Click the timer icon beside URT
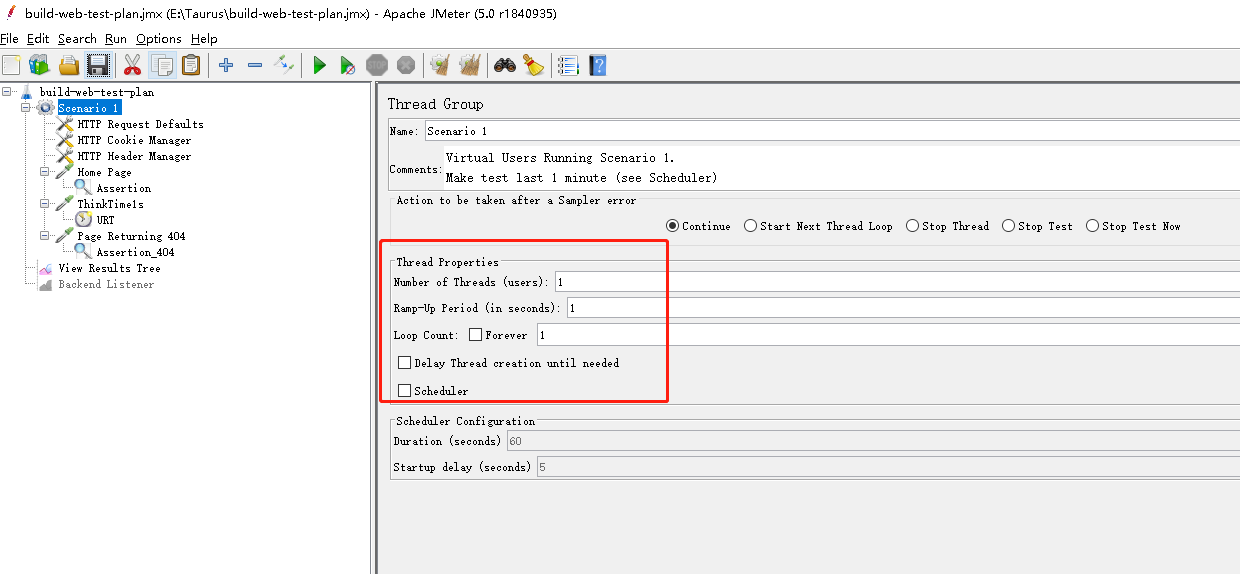 tap(84, 220)
